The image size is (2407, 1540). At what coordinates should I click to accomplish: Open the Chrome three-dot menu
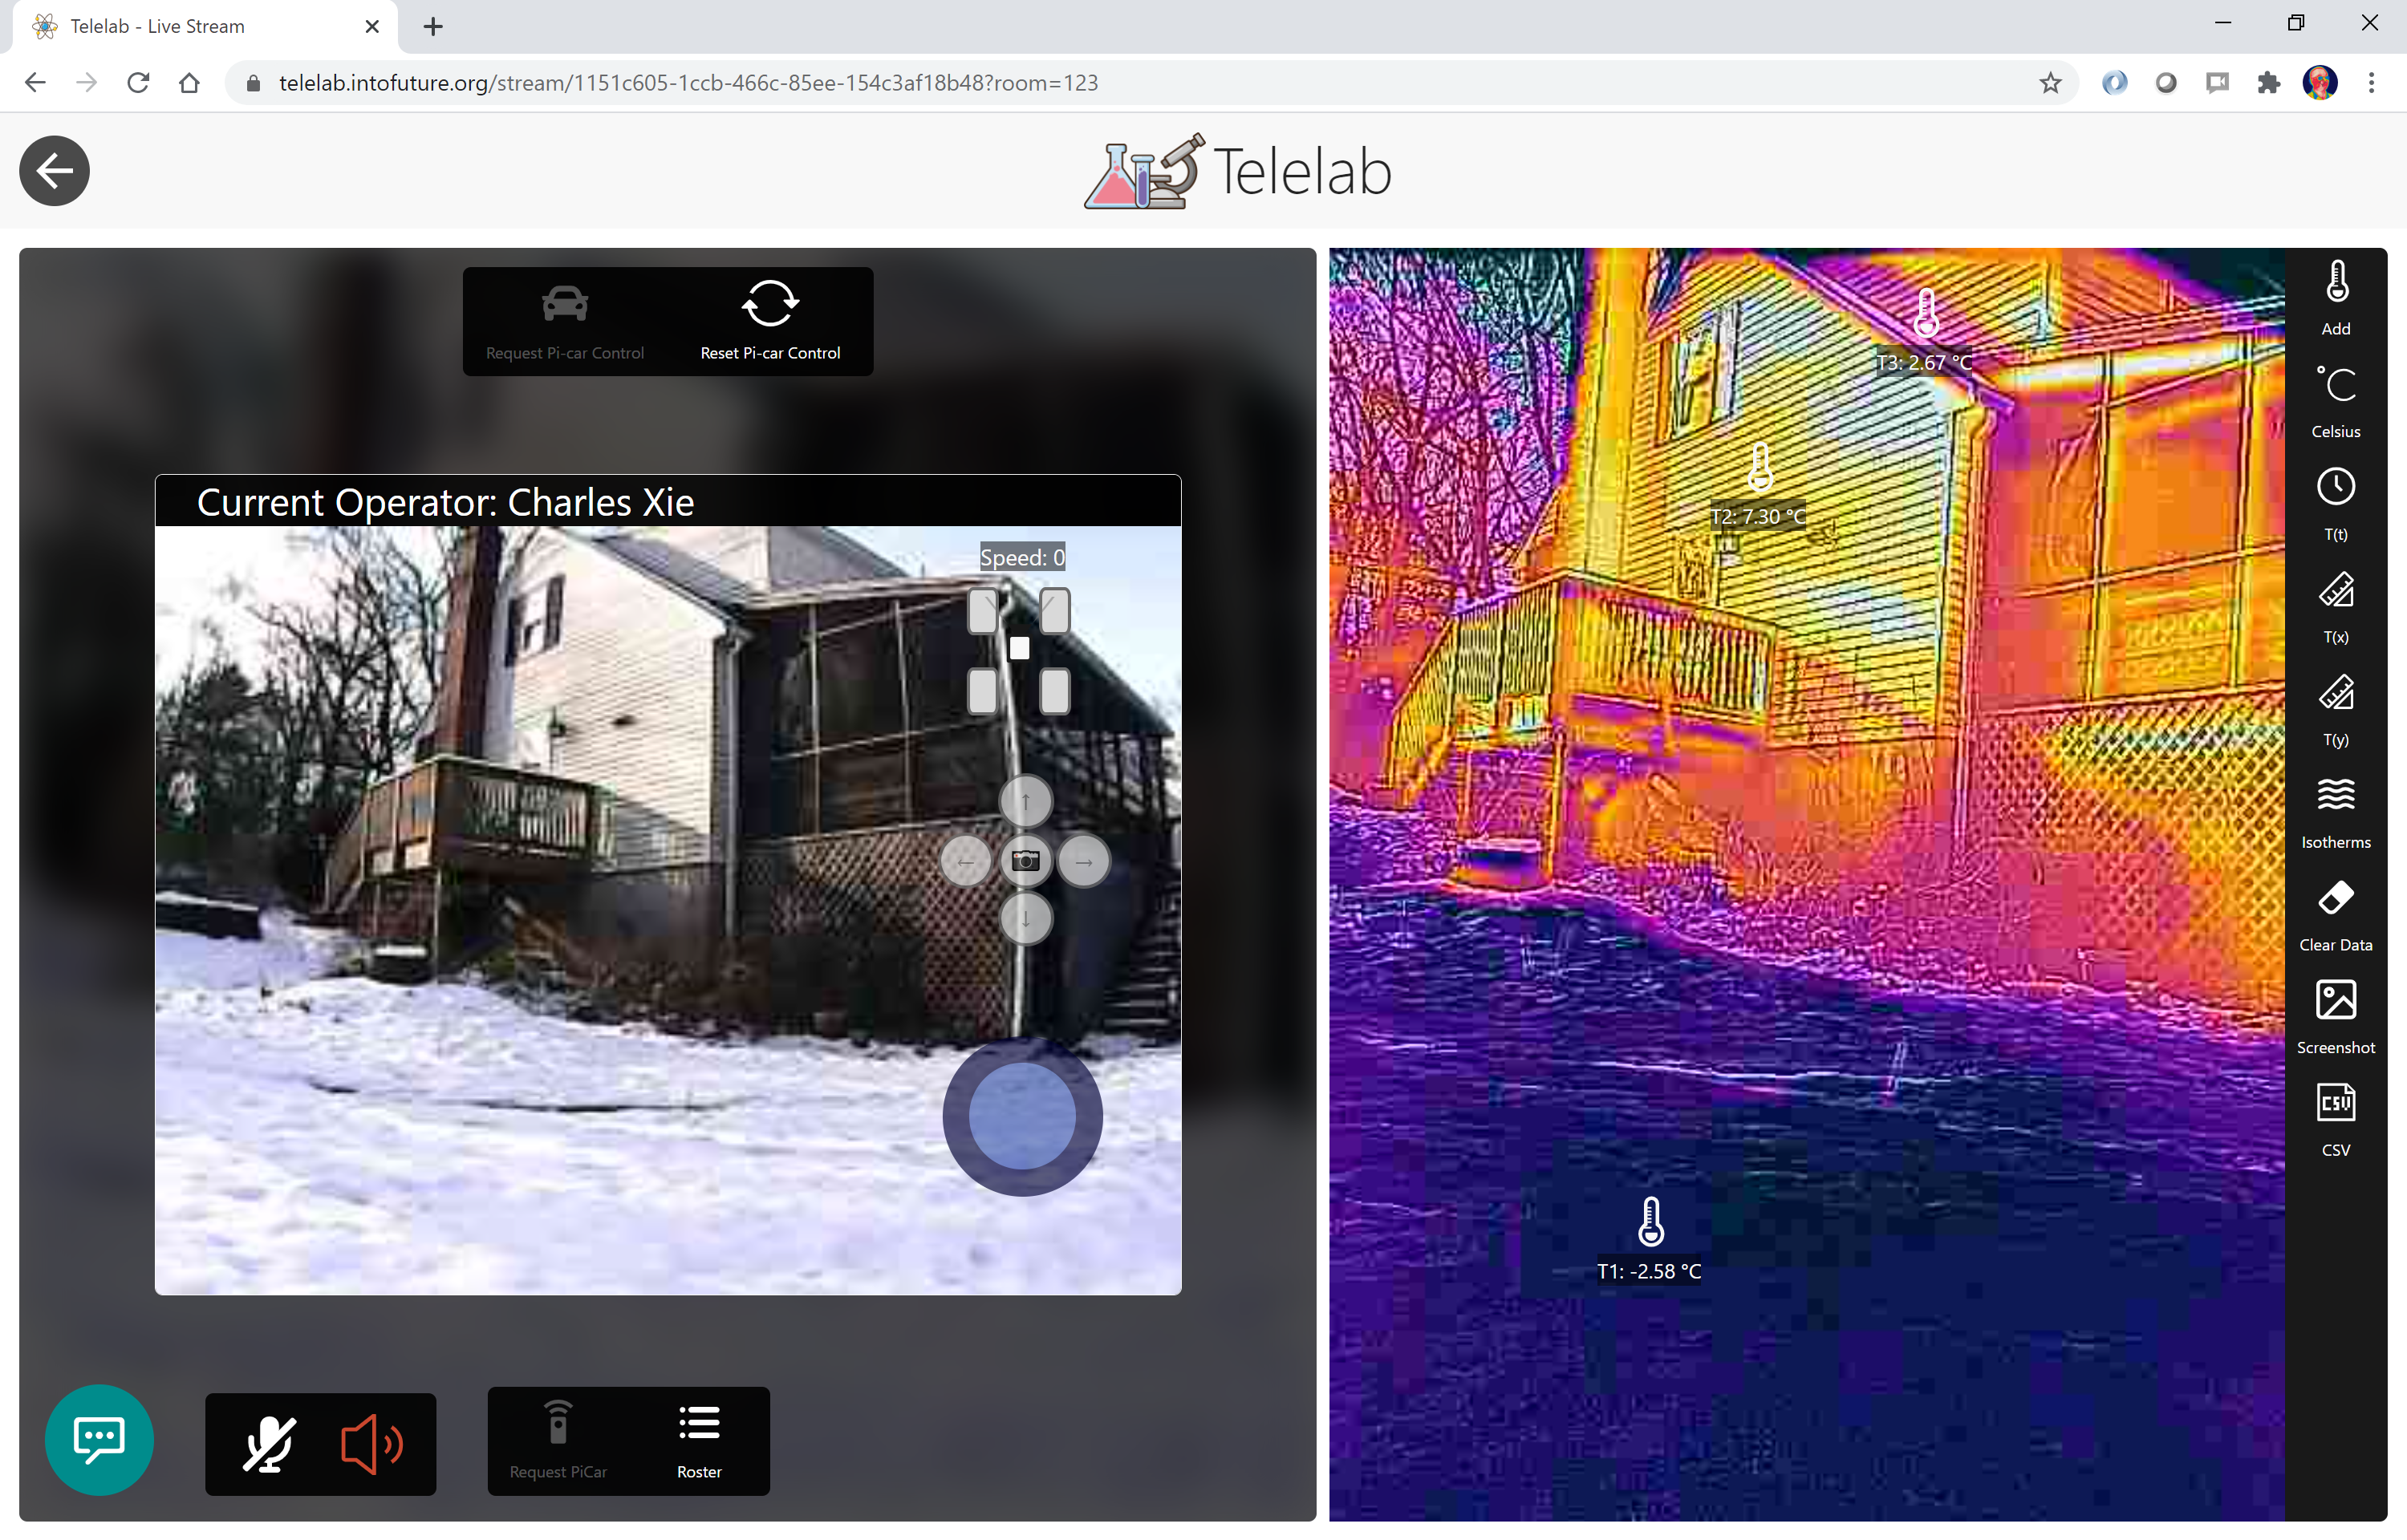pos(2371,82)
